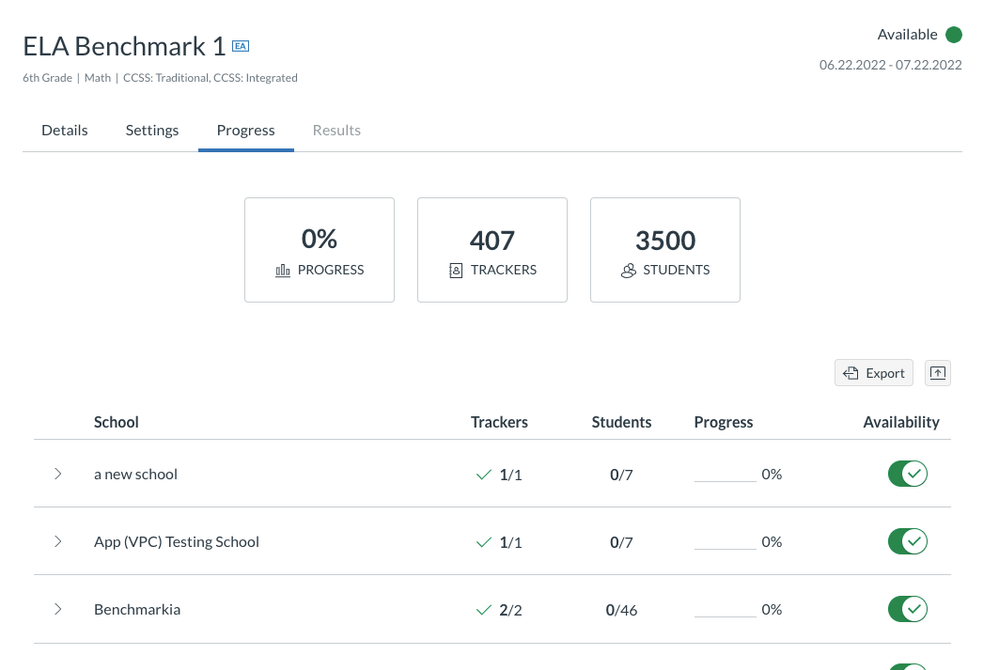
Task: Click the bar chart Progress icon
Action: pos(283,271)
